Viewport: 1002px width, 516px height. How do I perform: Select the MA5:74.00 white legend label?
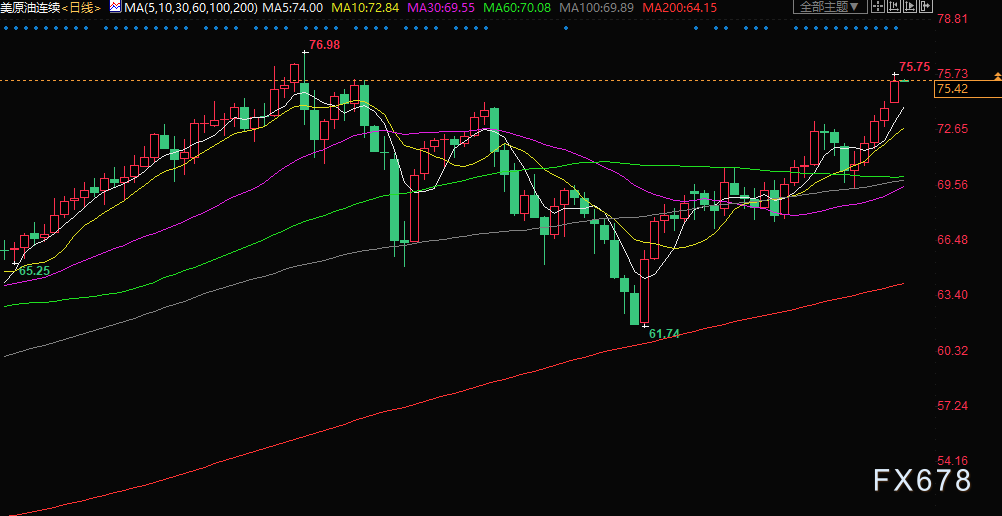[295, 7]
